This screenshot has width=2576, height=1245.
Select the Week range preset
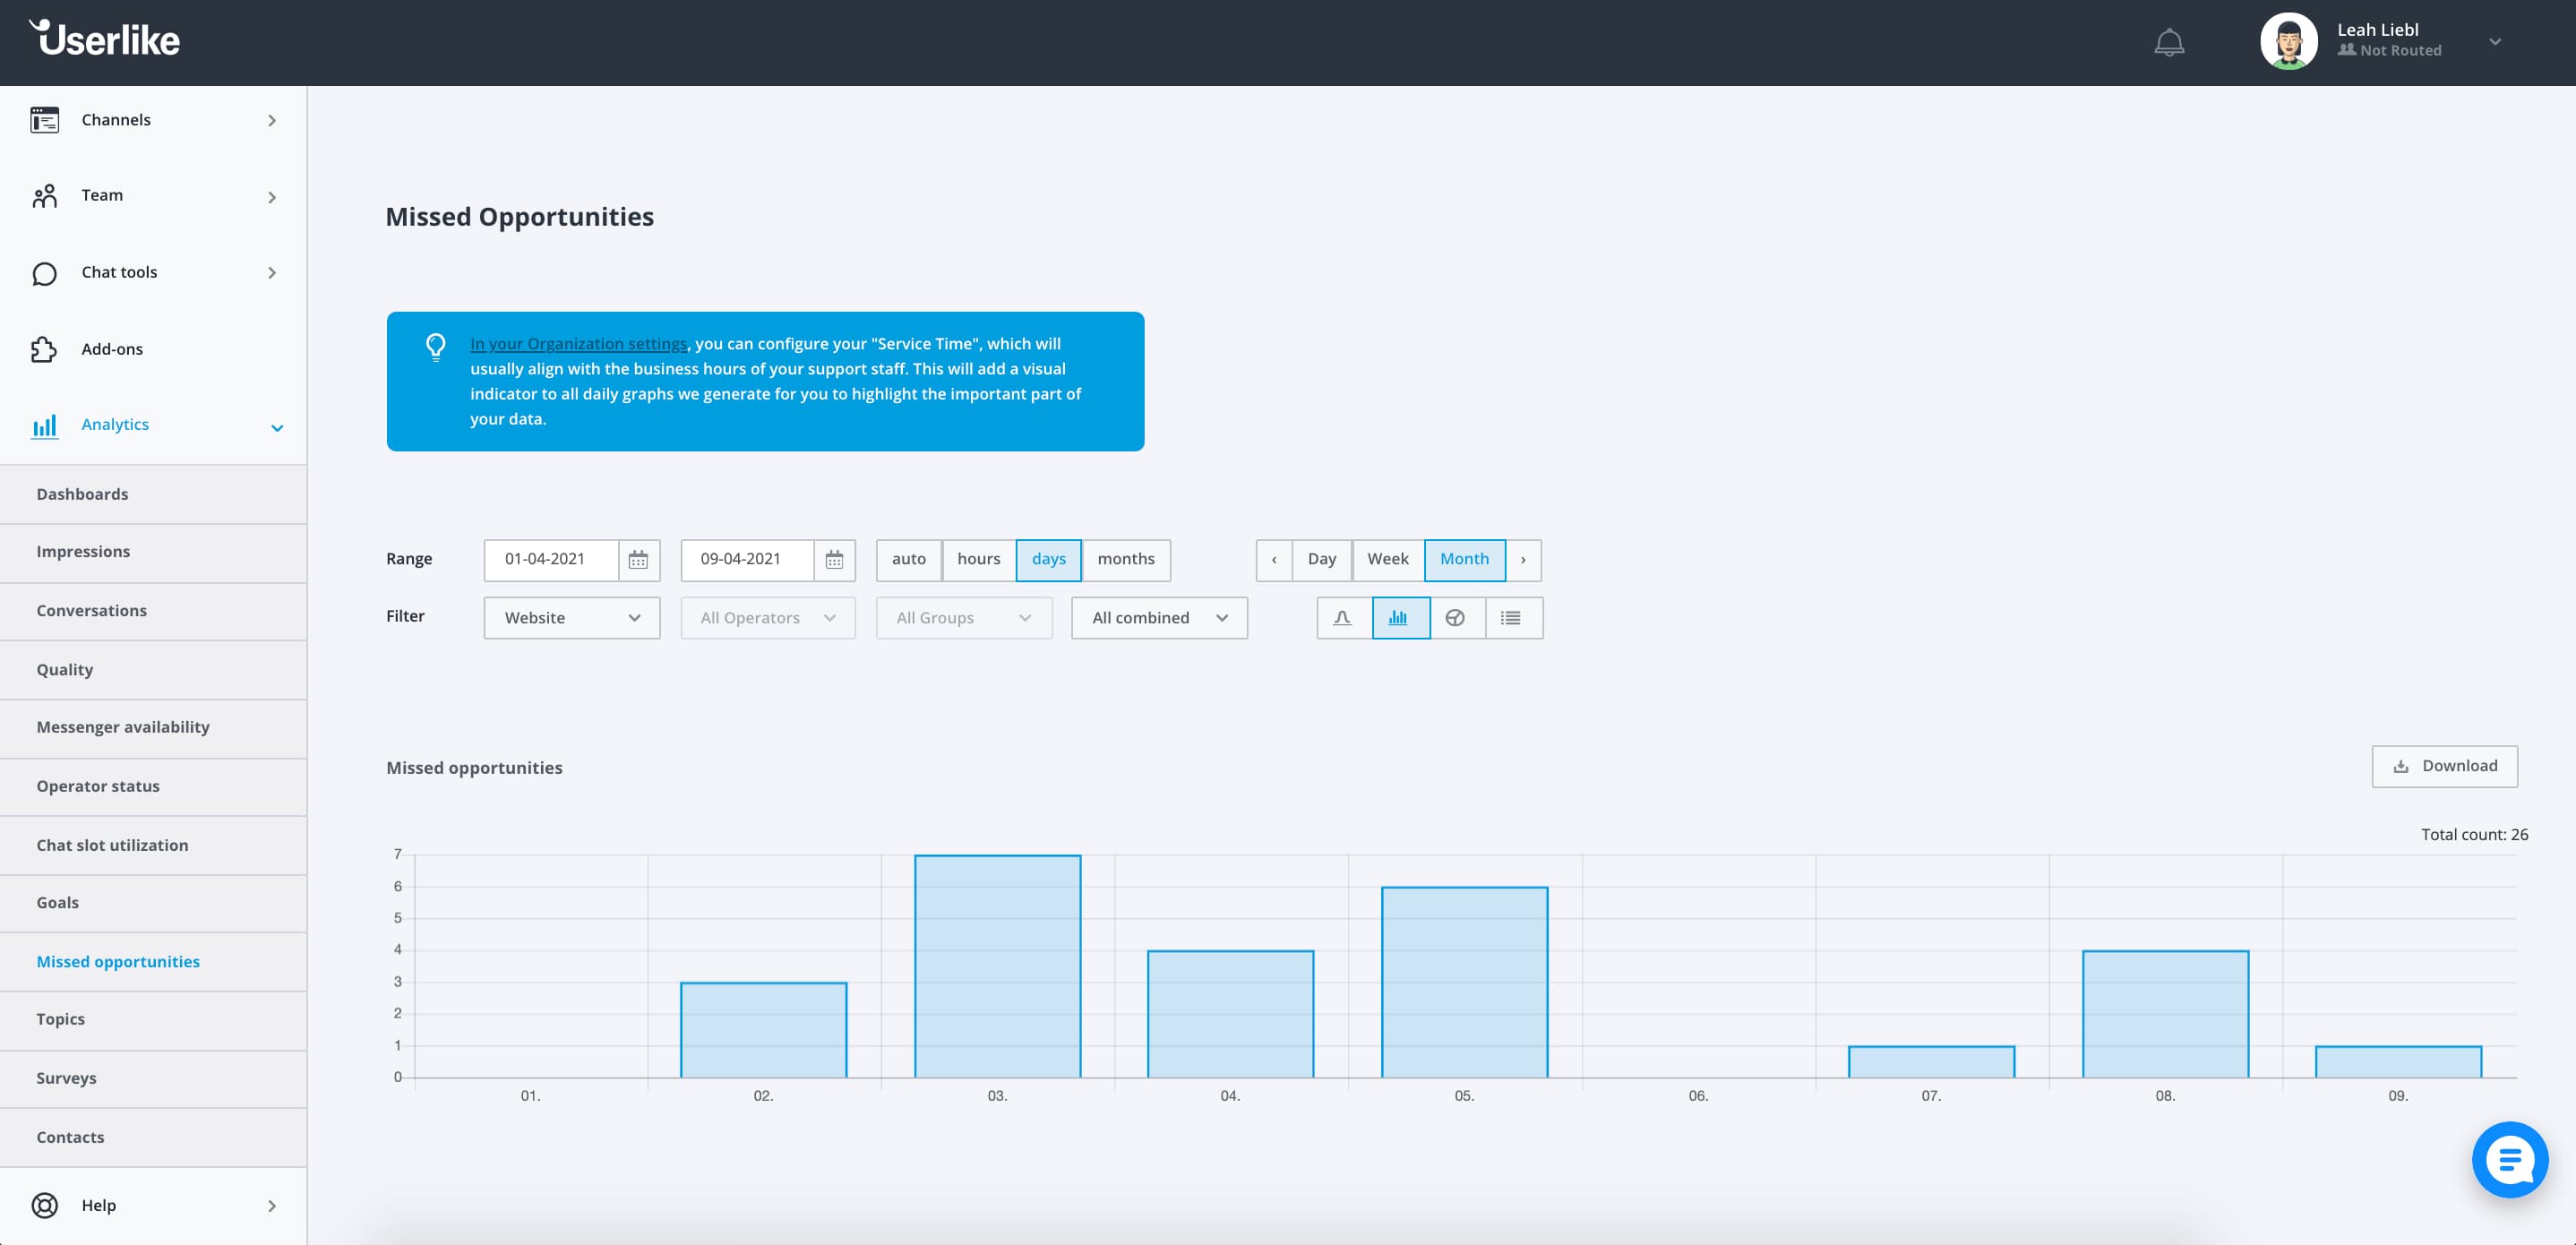1387,560
